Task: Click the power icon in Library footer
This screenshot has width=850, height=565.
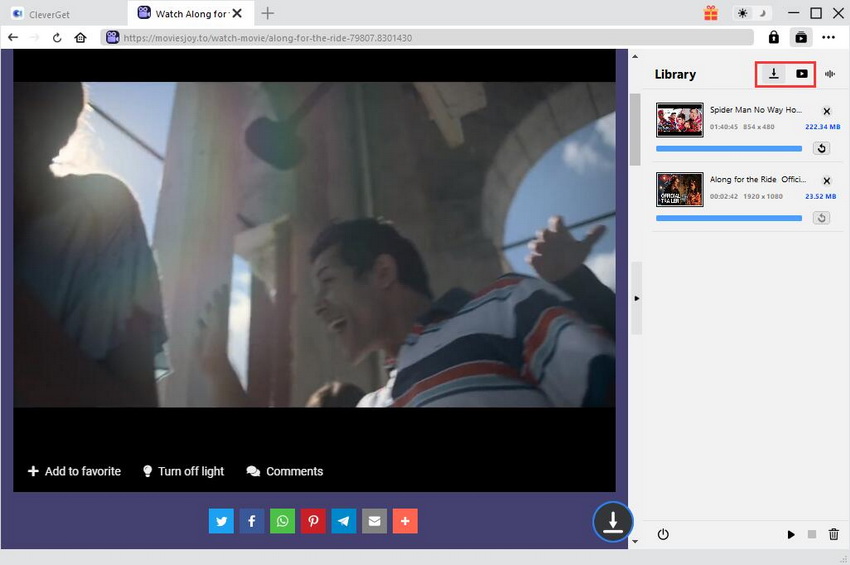Action: [663, 535]
